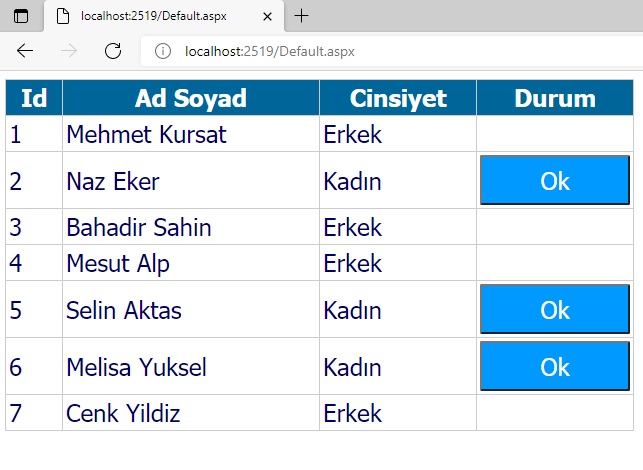Select the Cenk Yildiz name cell
Screen dimensions: 643x470
pyautogui.click(x=191, y=413)
